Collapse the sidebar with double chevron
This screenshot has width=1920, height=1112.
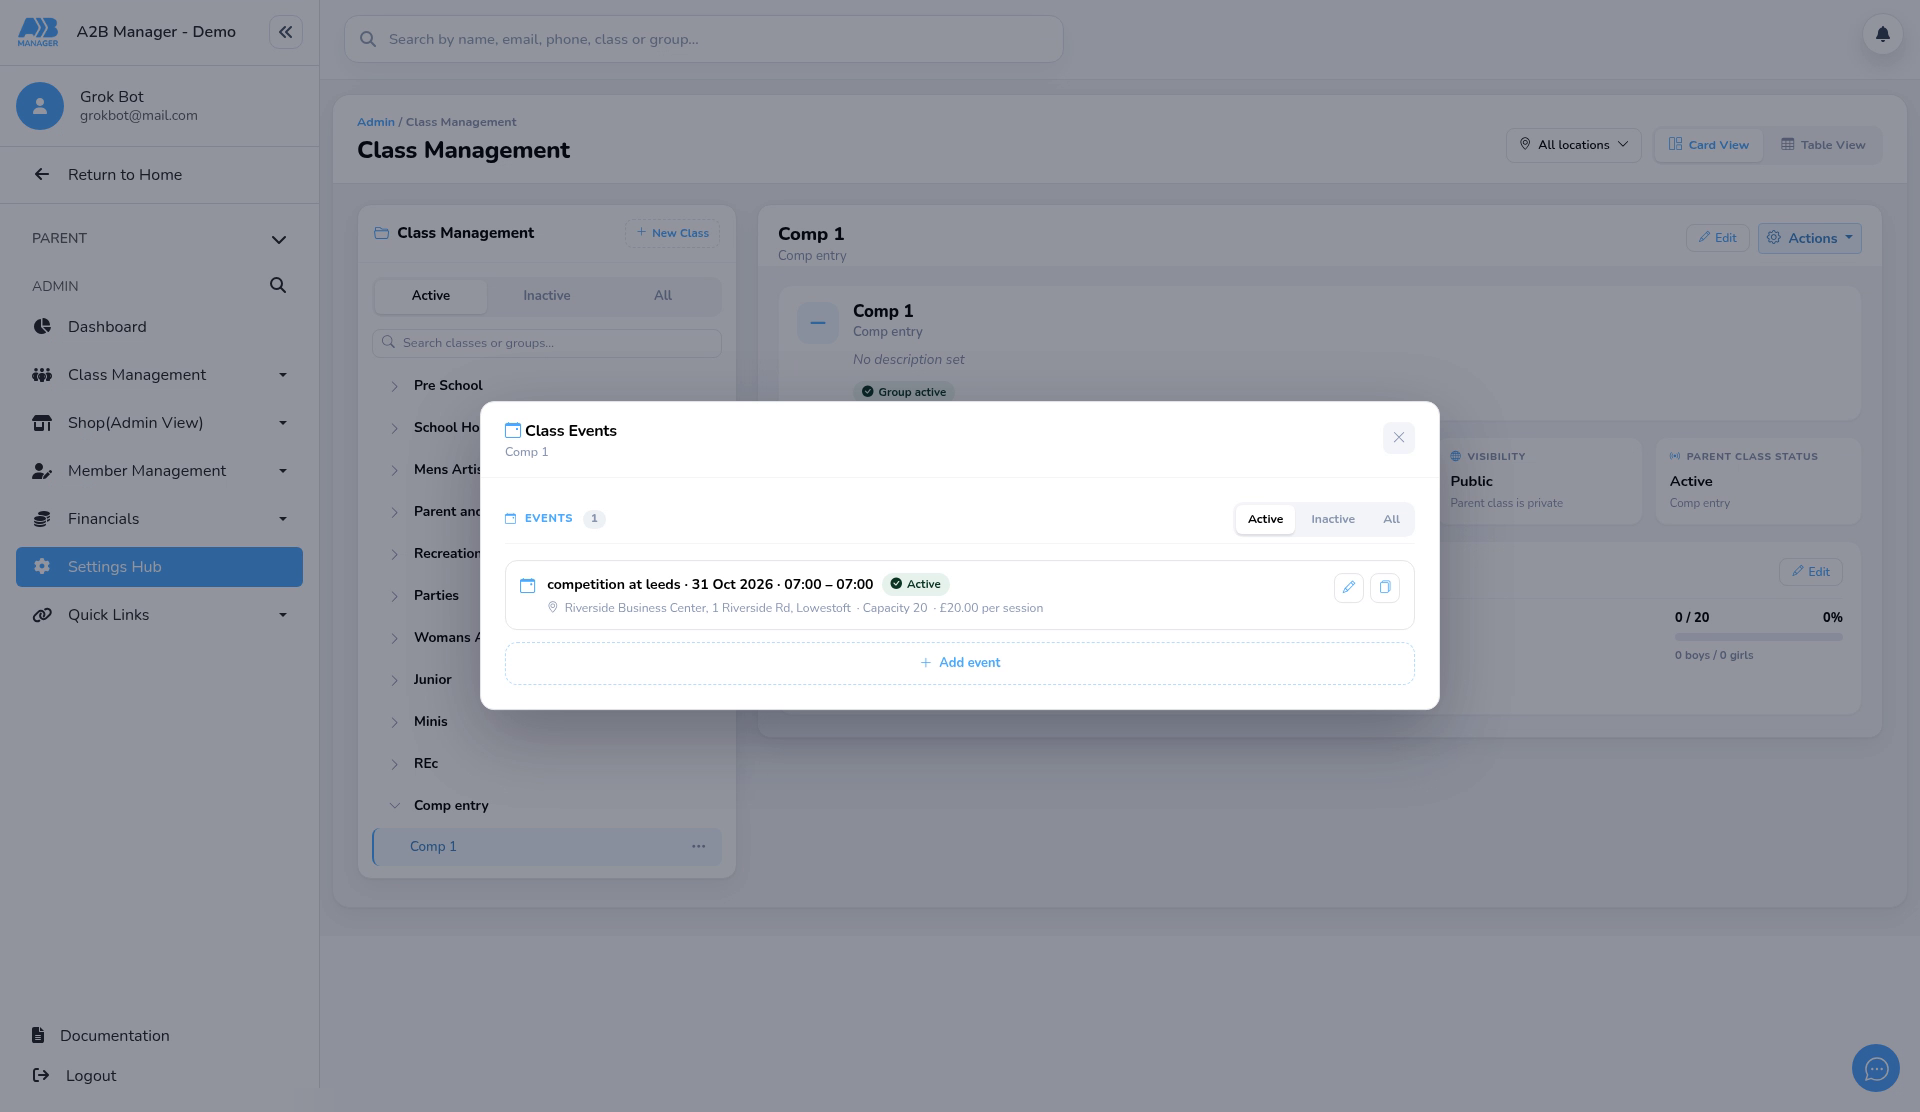(x=285, y=32)
